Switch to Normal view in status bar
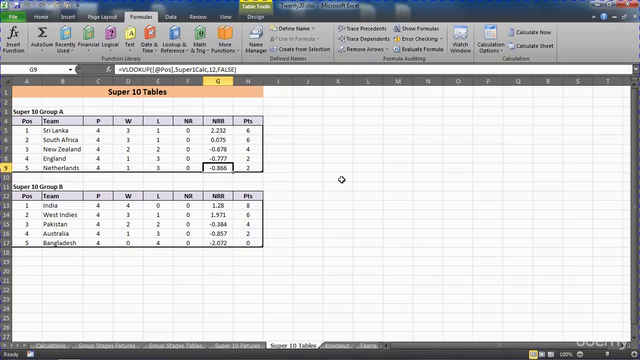The image size is (640, 360). (x=533, y=354)
